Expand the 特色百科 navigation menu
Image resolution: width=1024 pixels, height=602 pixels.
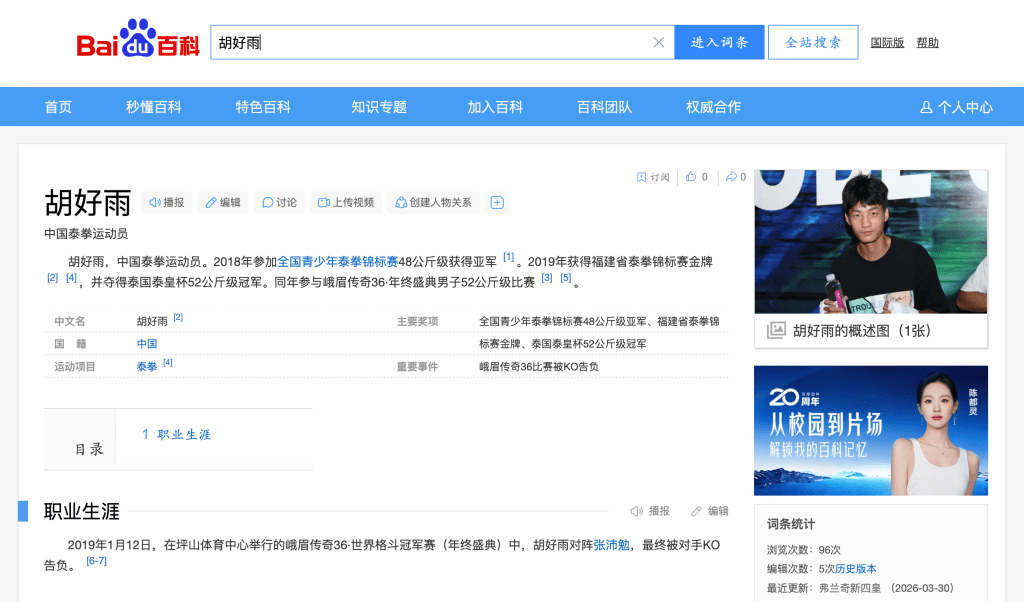(263, 107)
